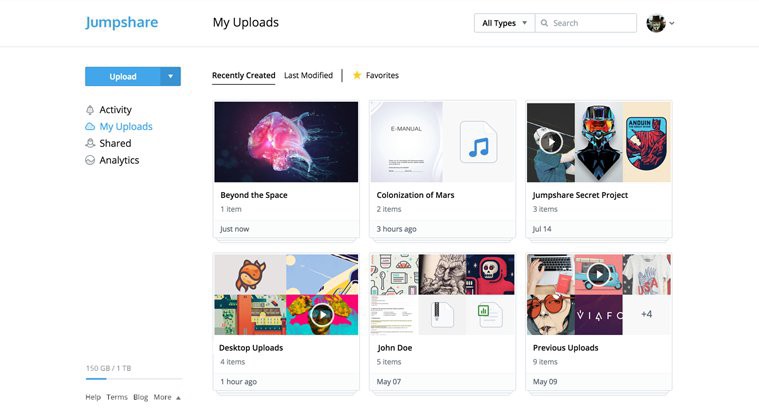The image size is (759, 412).
Task: Expand the More footer menu
Action: pos(166,397)
